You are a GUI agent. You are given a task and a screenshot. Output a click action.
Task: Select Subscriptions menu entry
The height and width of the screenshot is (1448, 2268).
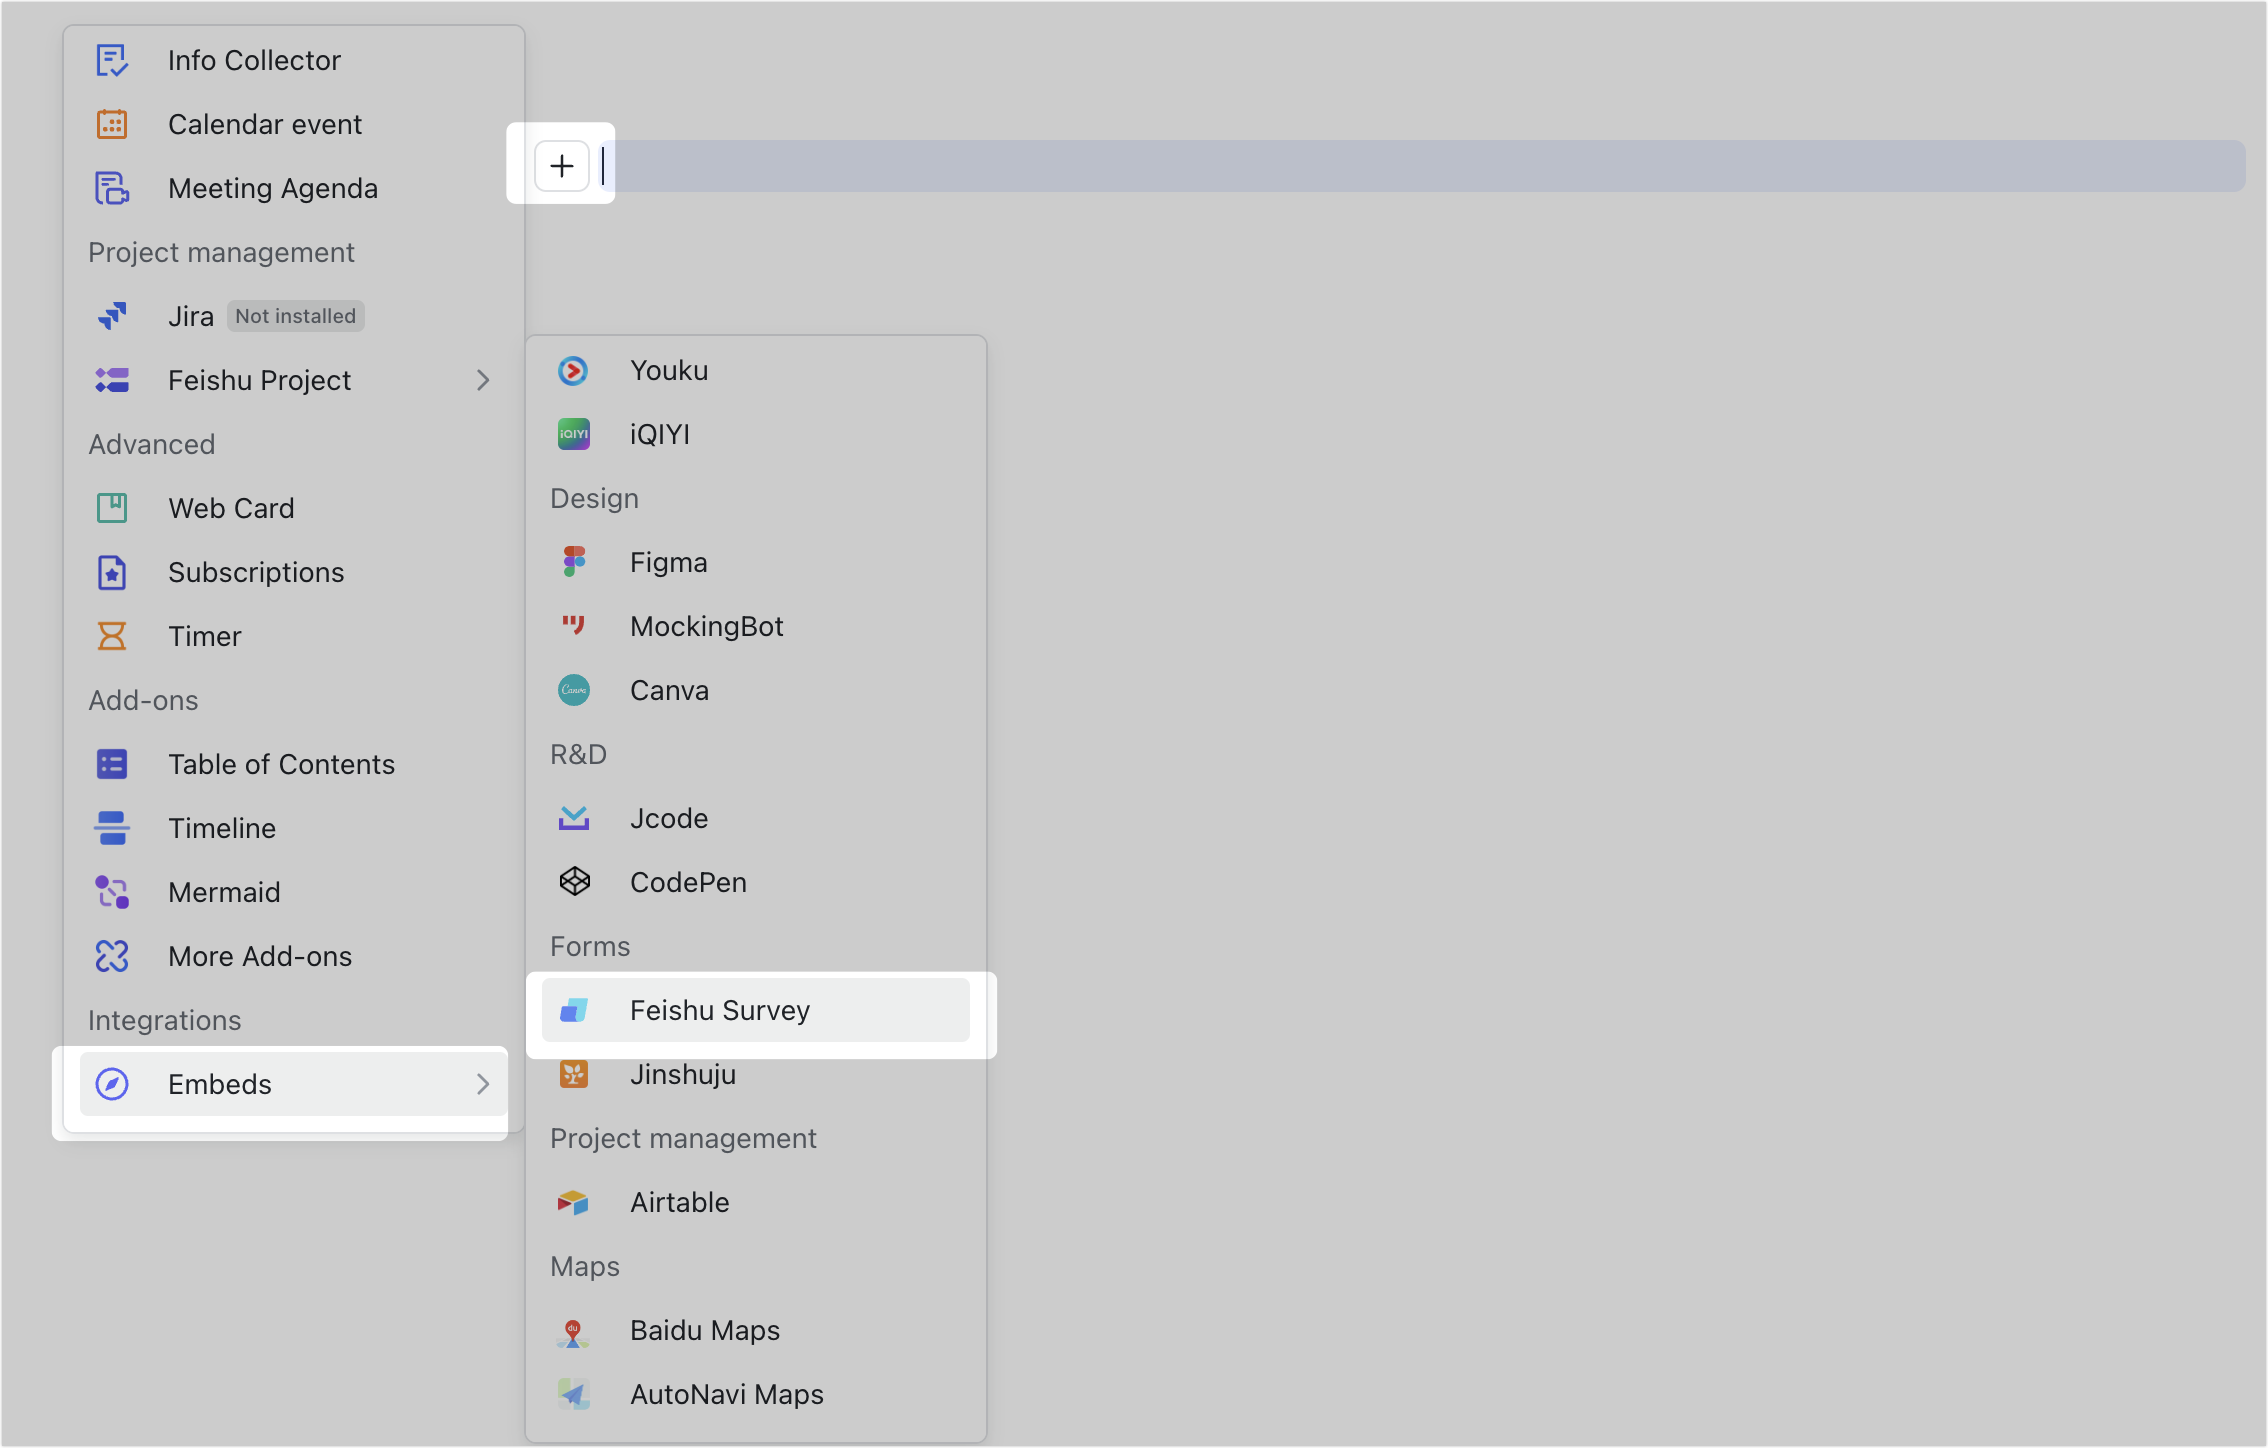click(x=294, y=572)
